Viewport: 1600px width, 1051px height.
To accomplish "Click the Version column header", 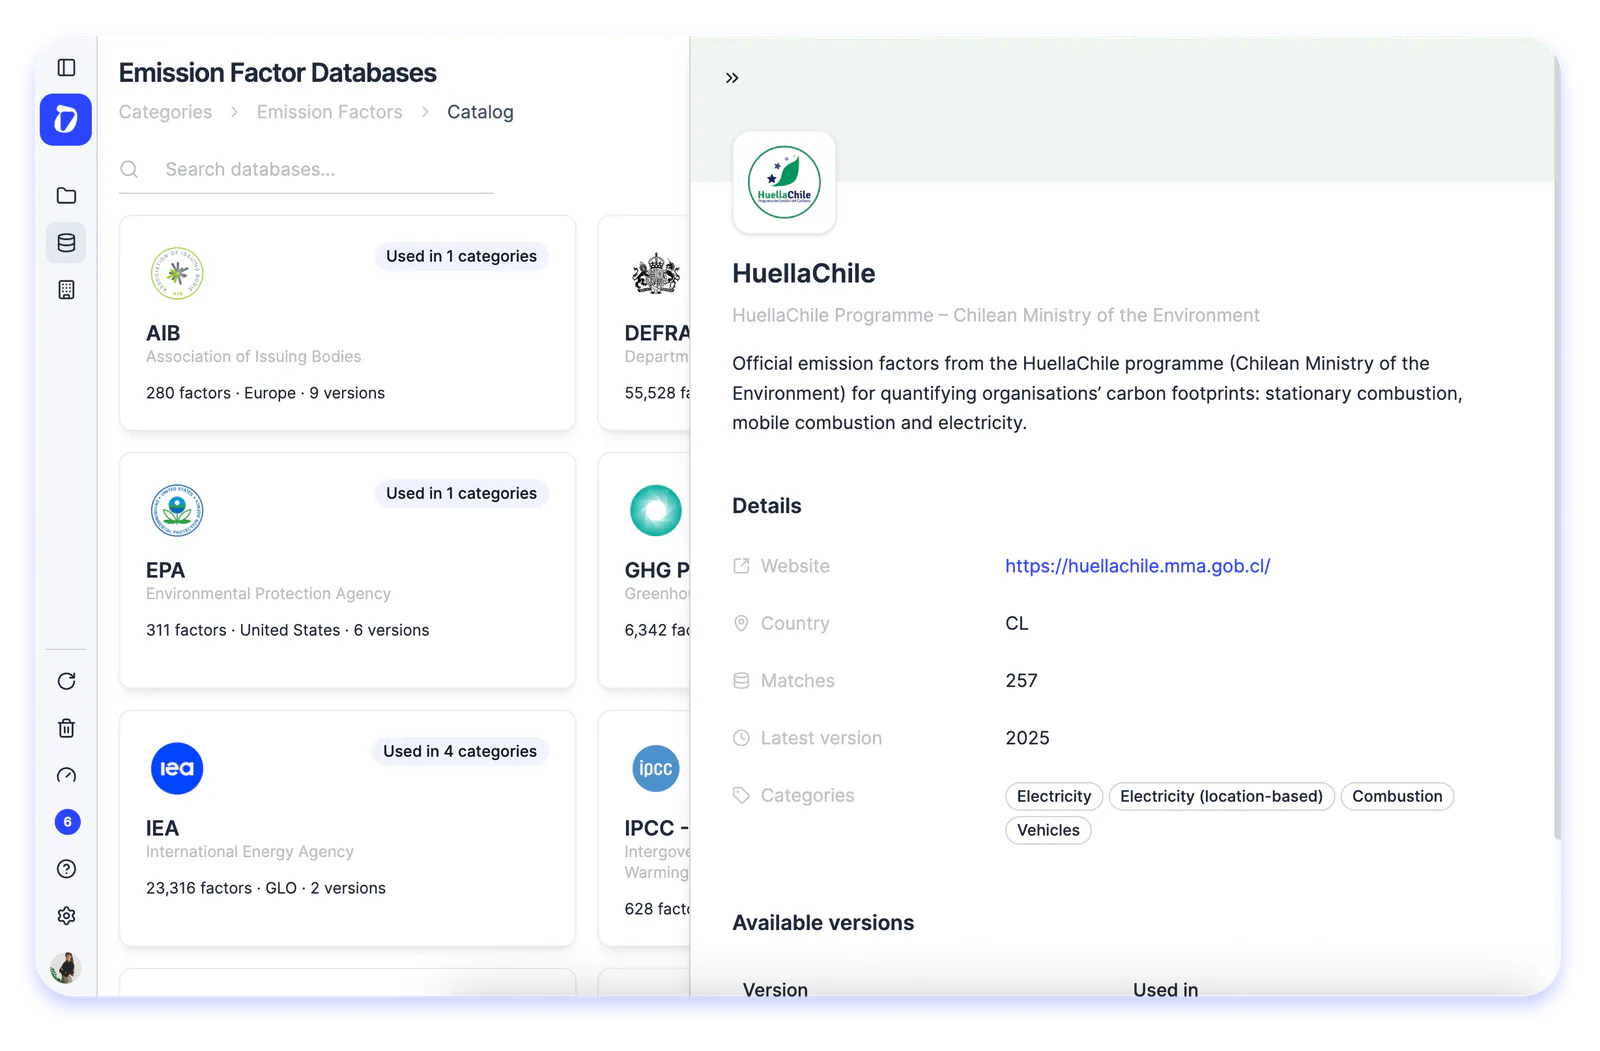I will (x=775, y=989).
